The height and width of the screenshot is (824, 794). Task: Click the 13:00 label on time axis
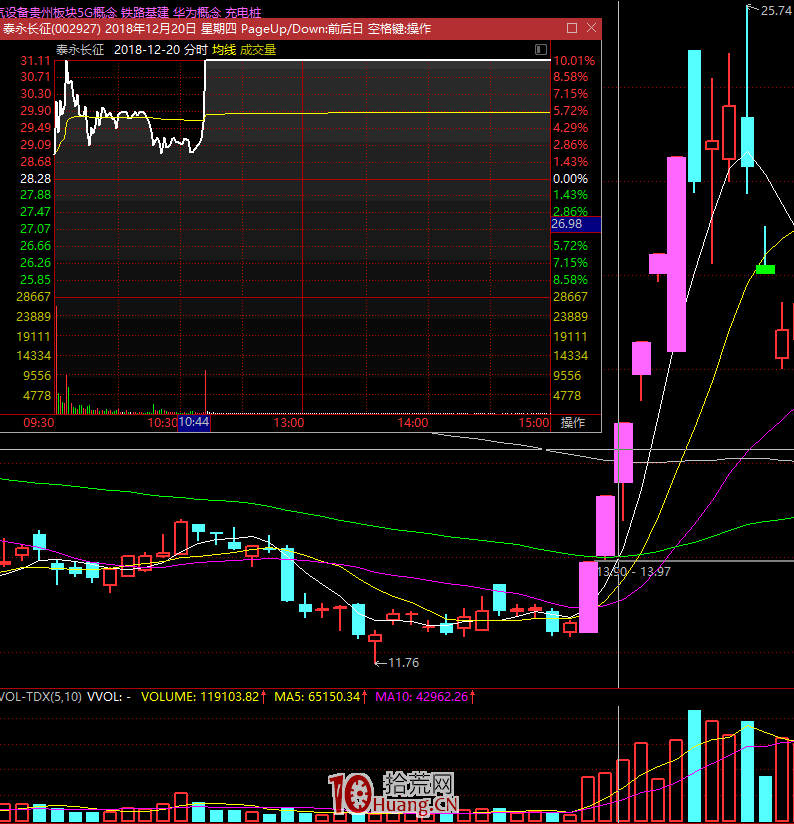pyautogui.click(x=289, y=423)
